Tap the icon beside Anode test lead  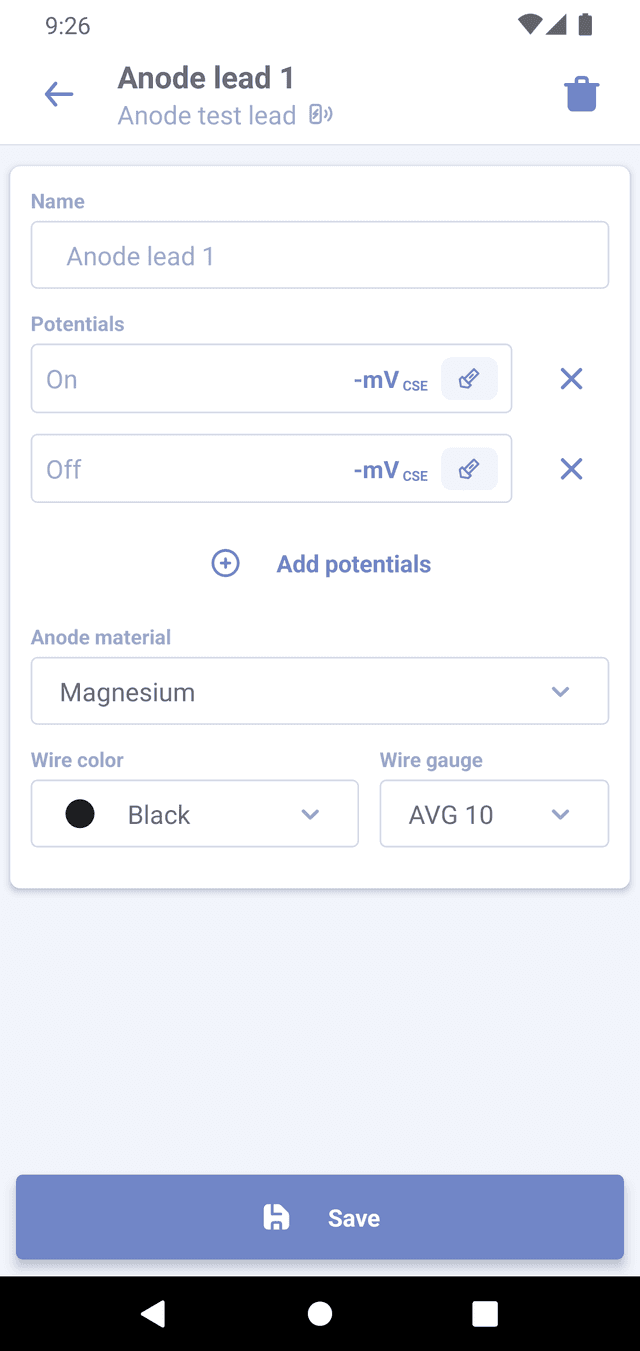(x=320, y=115)
